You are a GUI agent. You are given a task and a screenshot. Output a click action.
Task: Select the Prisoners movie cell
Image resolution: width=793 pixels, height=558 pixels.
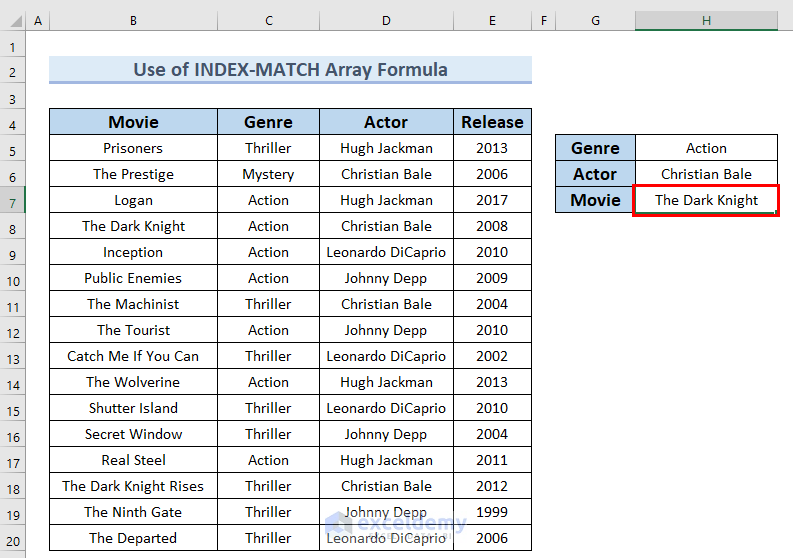click(133, 148)
